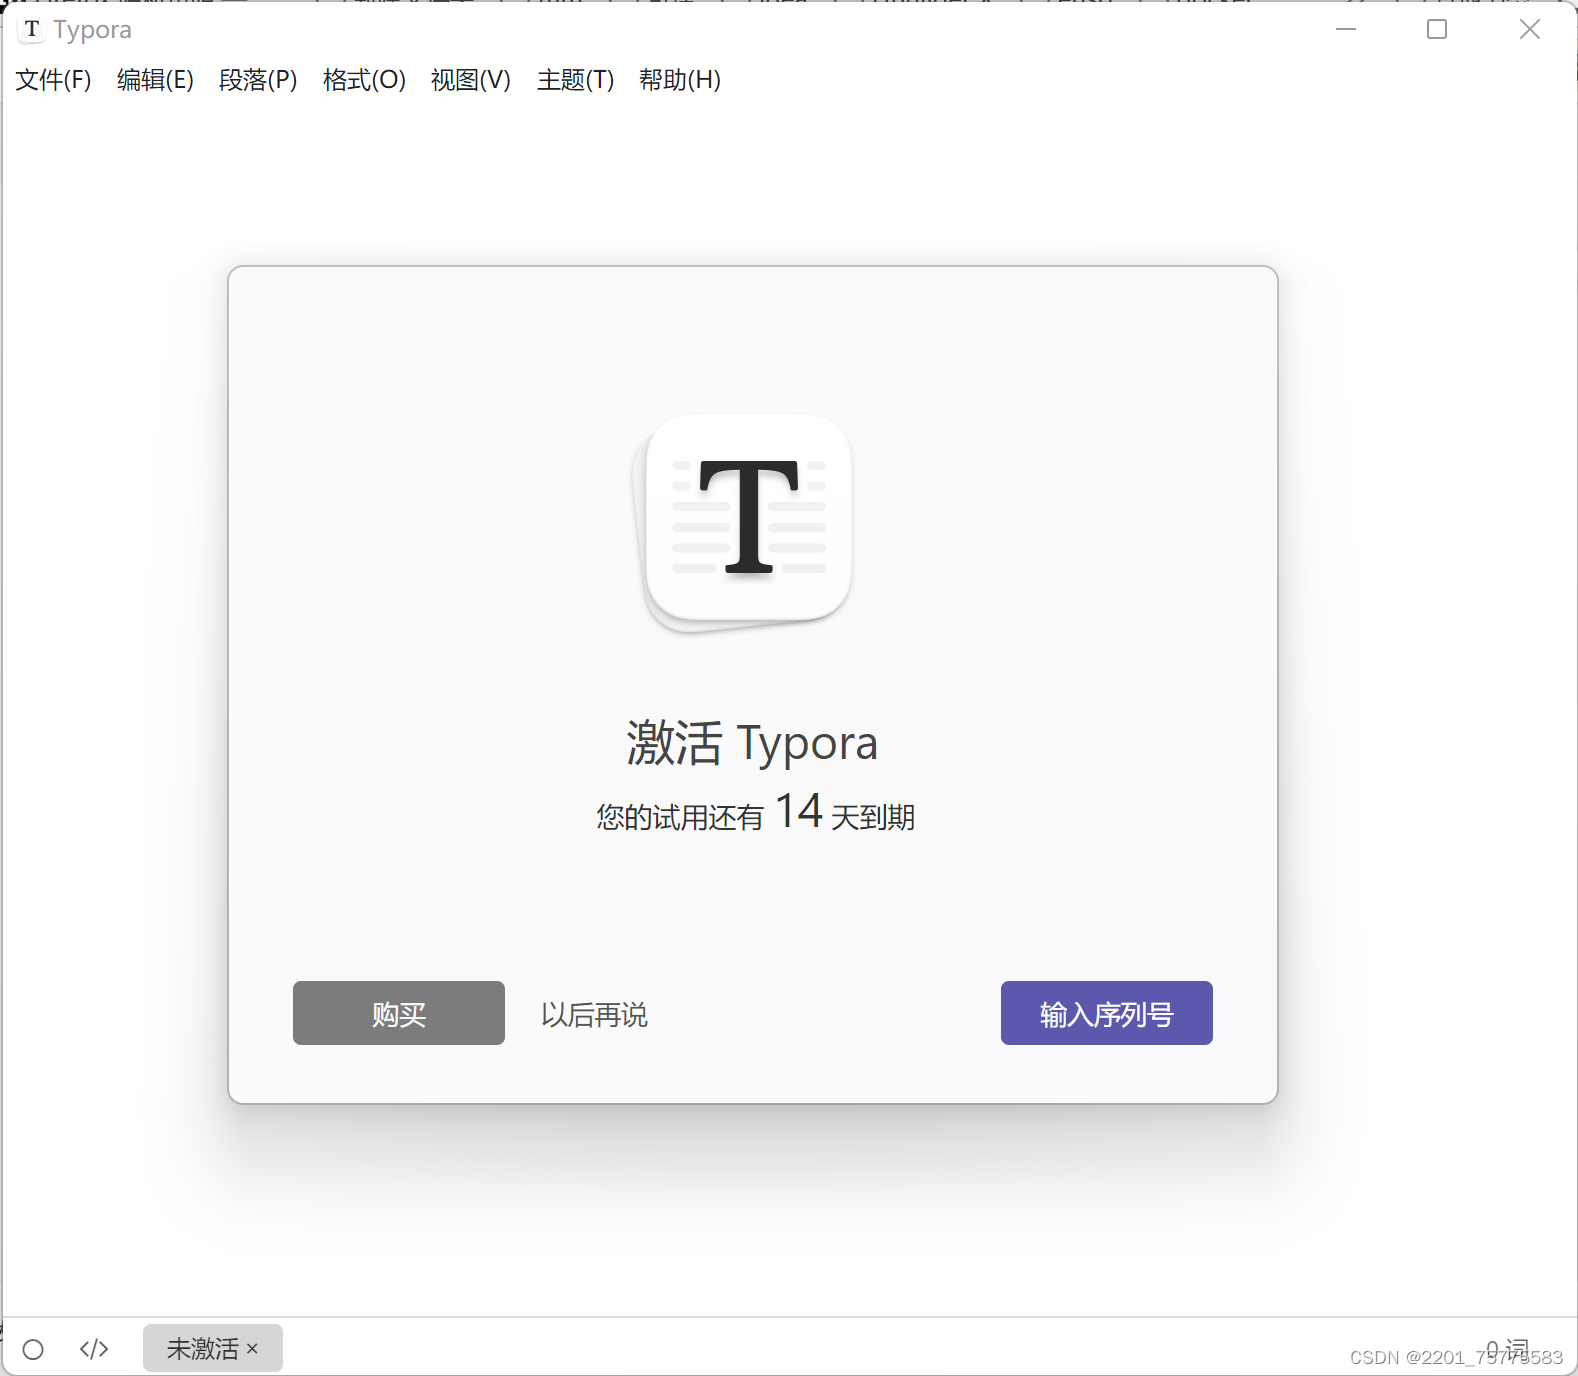Click the trial text 您的试用还有 14 天到期

(756, 812)
